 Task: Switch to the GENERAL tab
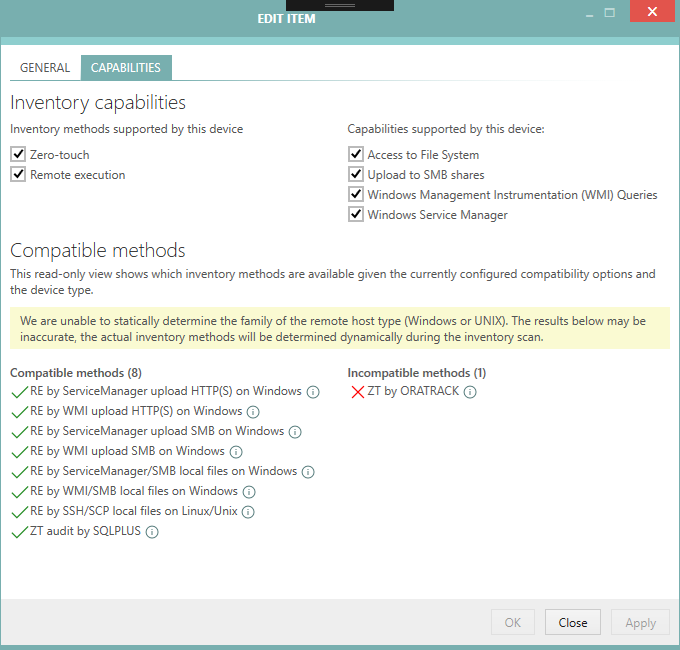pos(45,68)
